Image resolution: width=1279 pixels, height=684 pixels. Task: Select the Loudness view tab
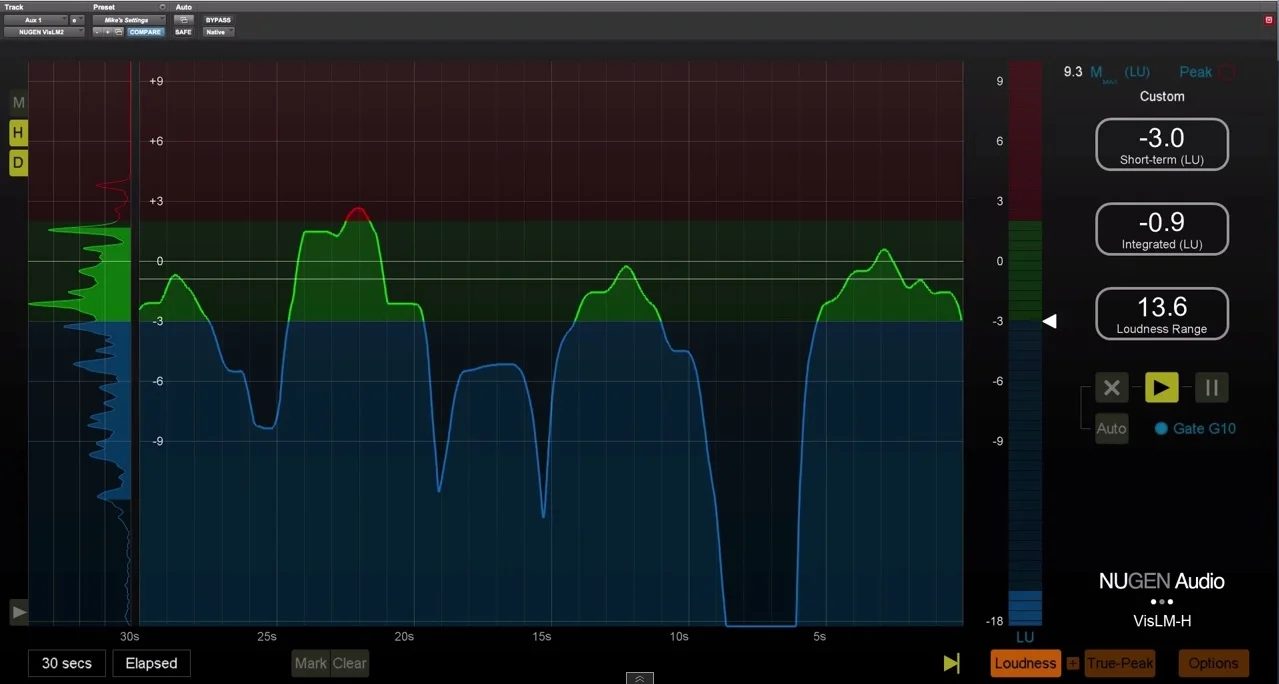1024,663
